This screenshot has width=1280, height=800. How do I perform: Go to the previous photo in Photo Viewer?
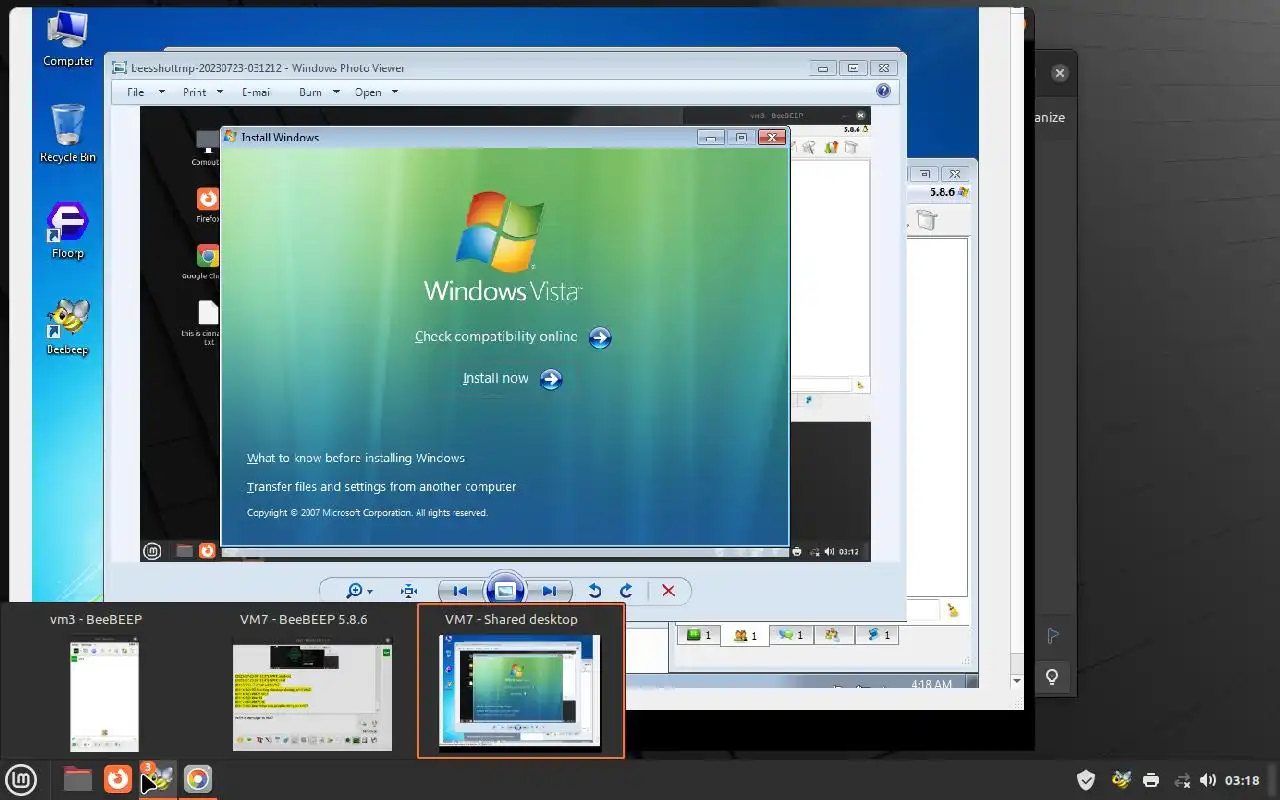click(459, 591)
